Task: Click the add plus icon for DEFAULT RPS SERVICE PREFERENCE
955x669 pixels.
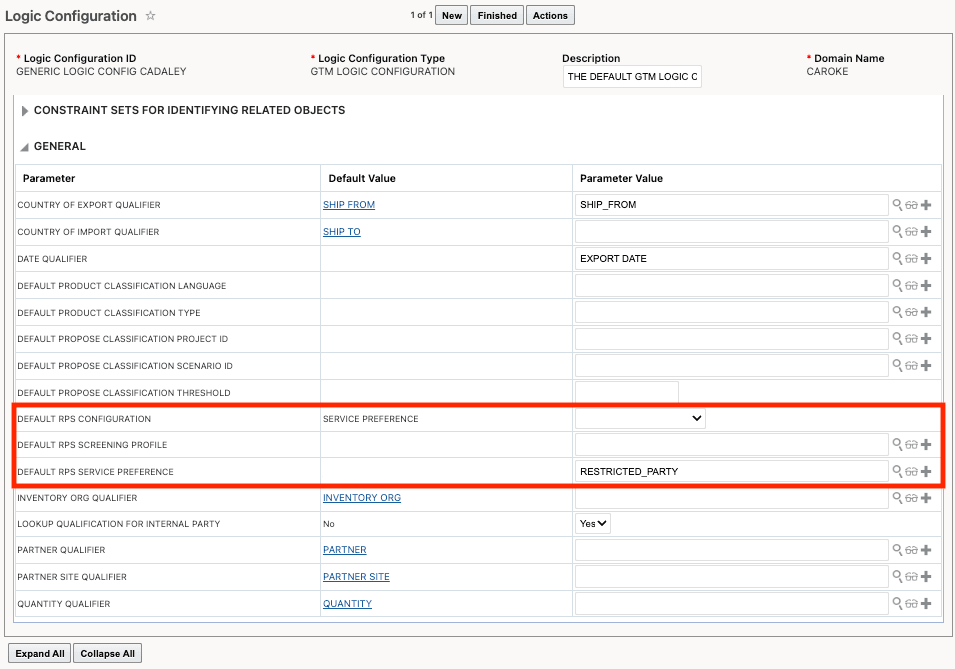Action: pos(925,471)
